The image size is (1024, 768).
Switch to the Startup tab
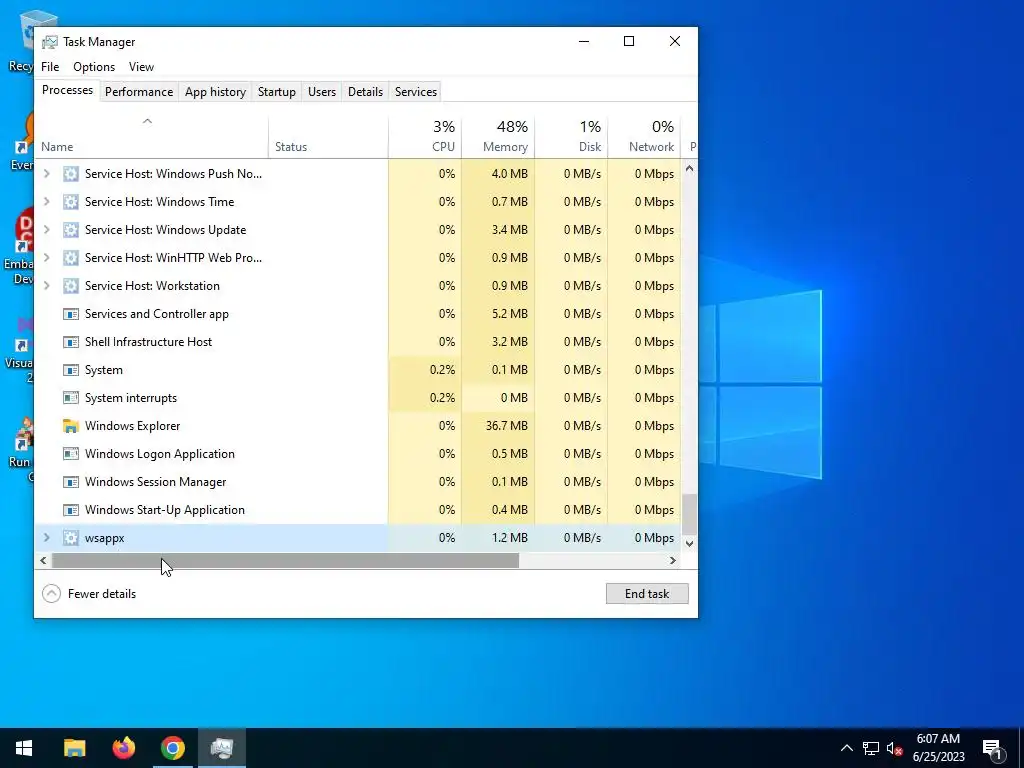click(x=277, y=92)
